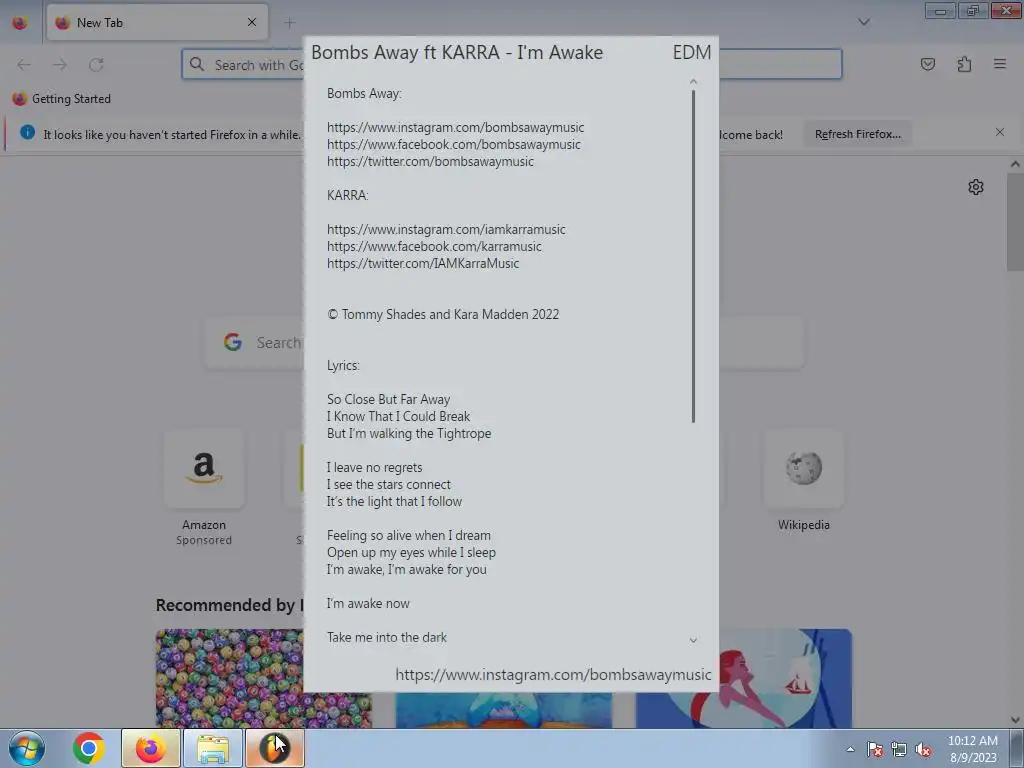This screenshot has width=1024, height=768.
Task: Go forward using the forward arrow
Action: pos(60,65)
